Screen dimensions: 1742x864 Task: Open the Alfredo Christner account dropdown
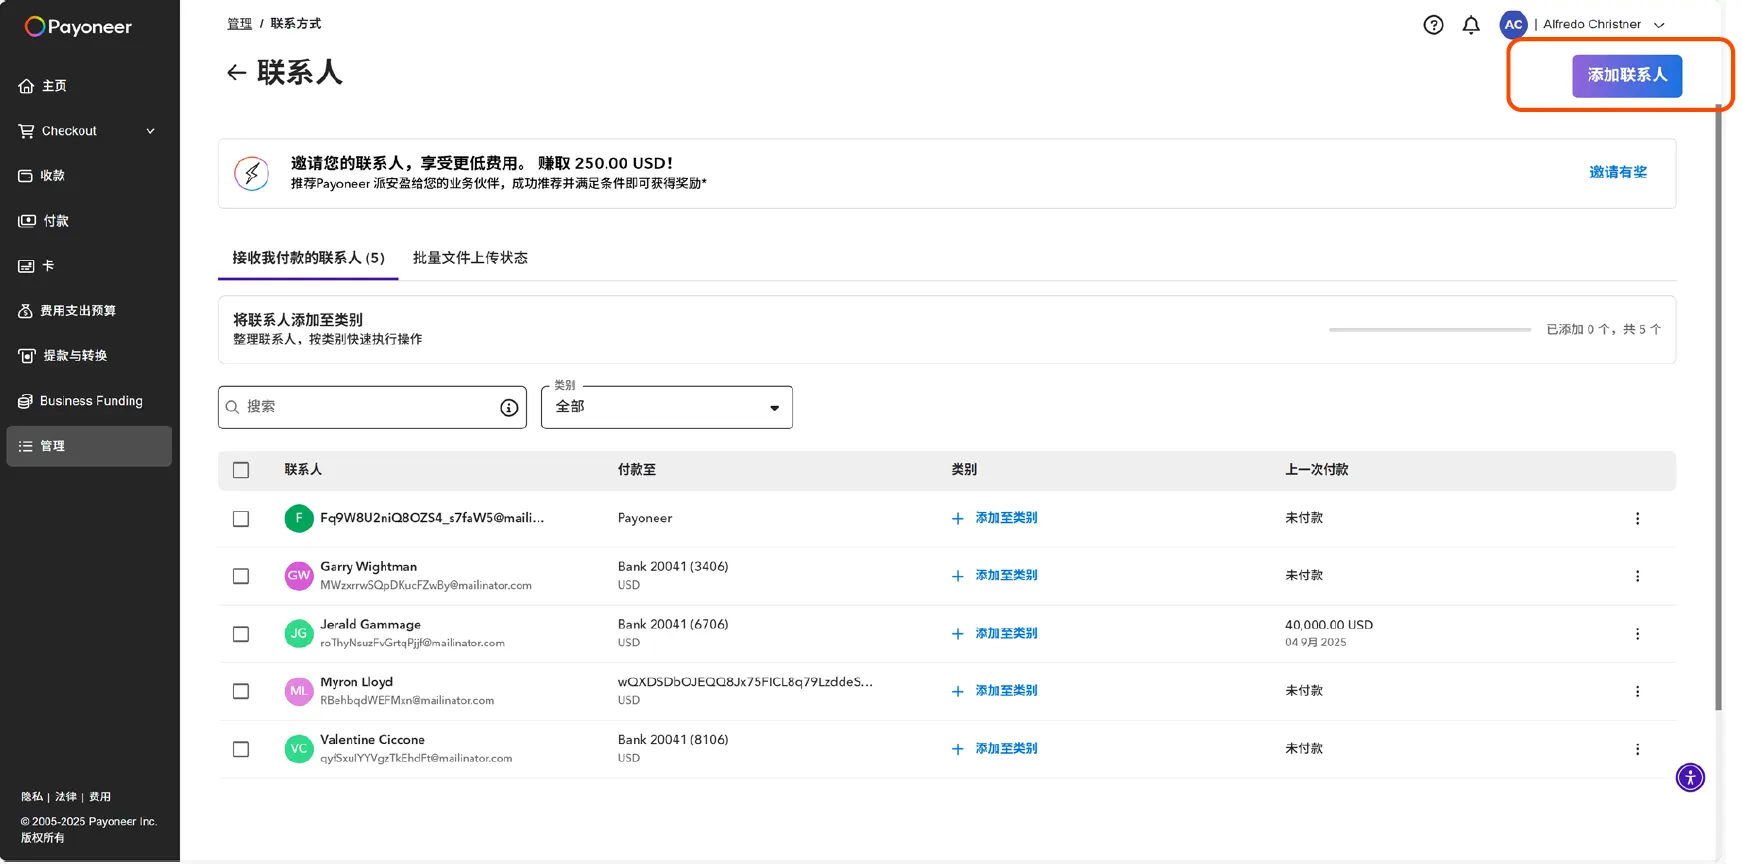(x=1603, y=25)
